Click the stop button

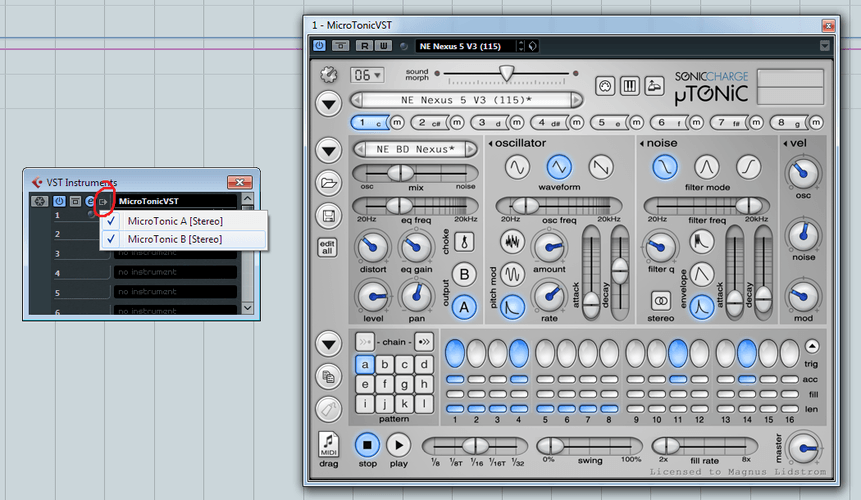click(367, 445)
